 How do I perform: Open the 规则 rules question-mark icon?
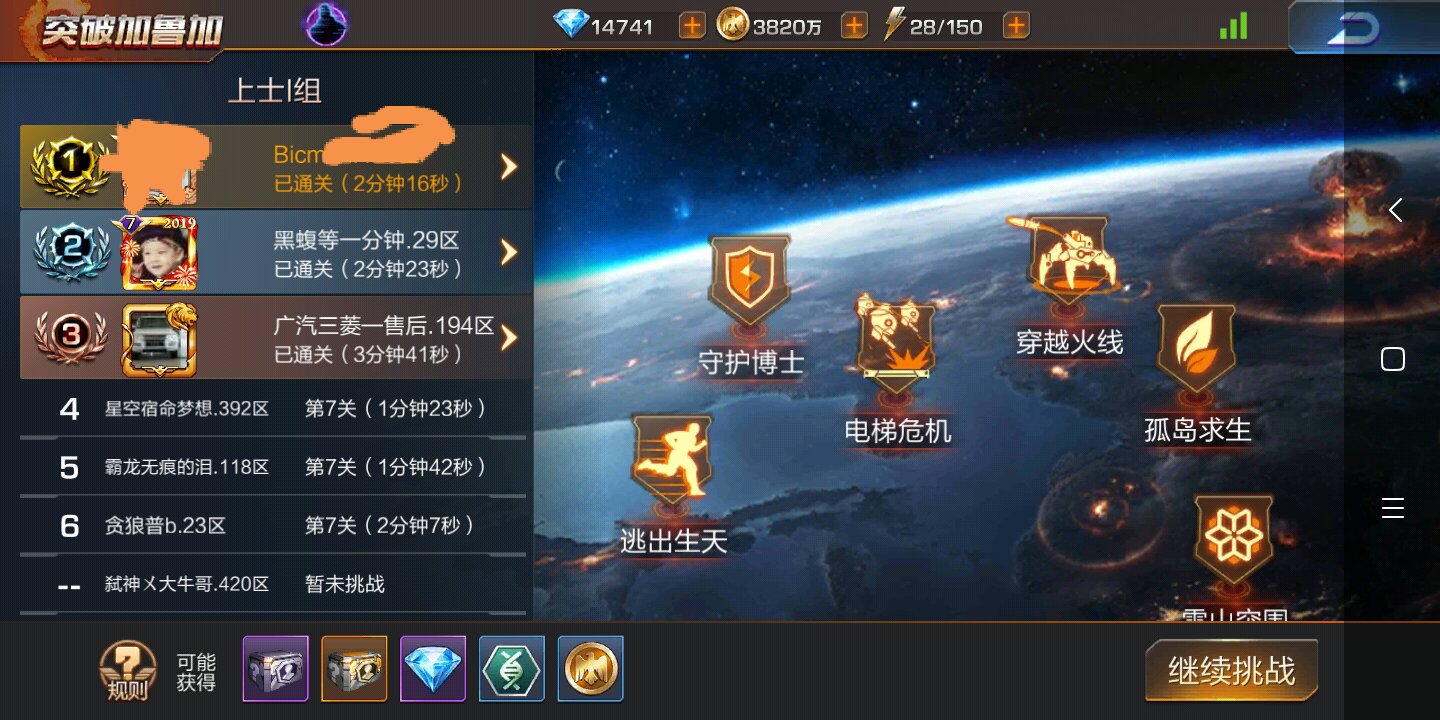[x=127, y=670]
